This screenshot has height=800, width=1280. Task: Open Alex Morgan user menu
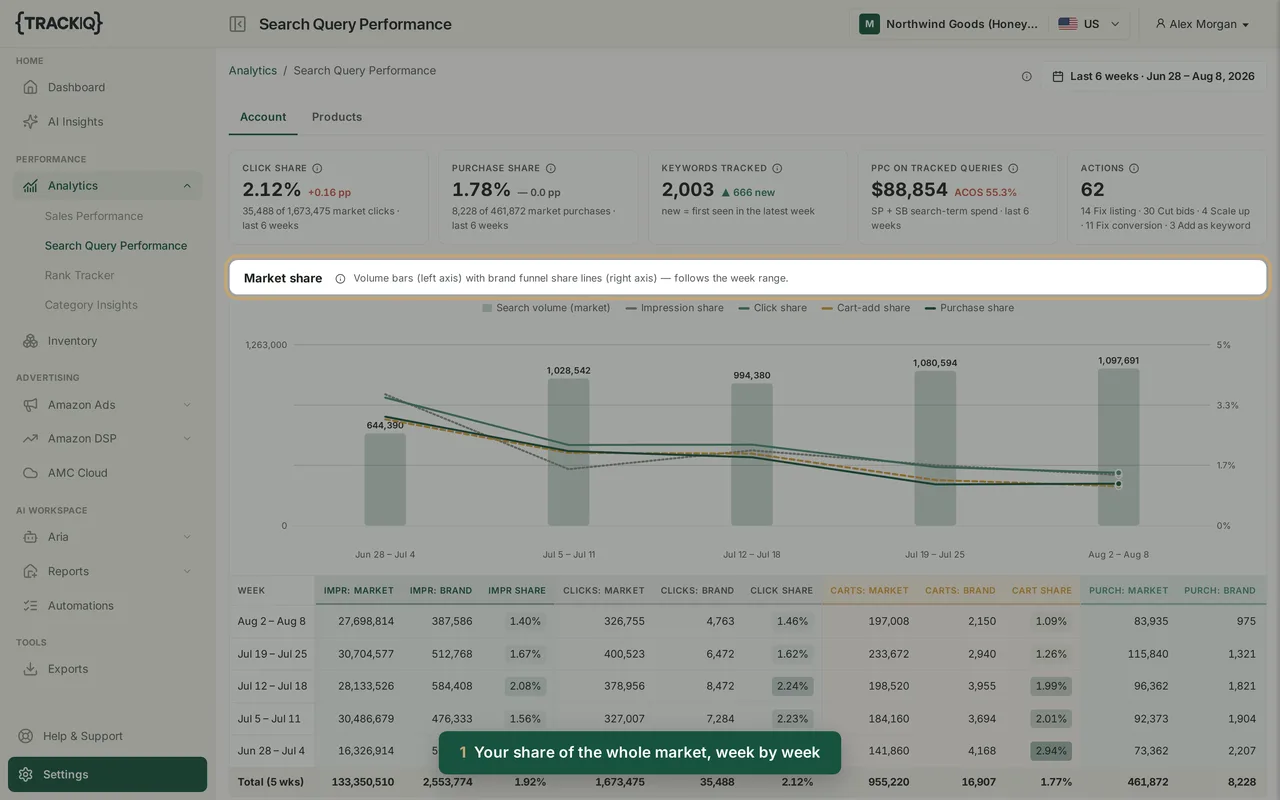tap(1202, 24)
